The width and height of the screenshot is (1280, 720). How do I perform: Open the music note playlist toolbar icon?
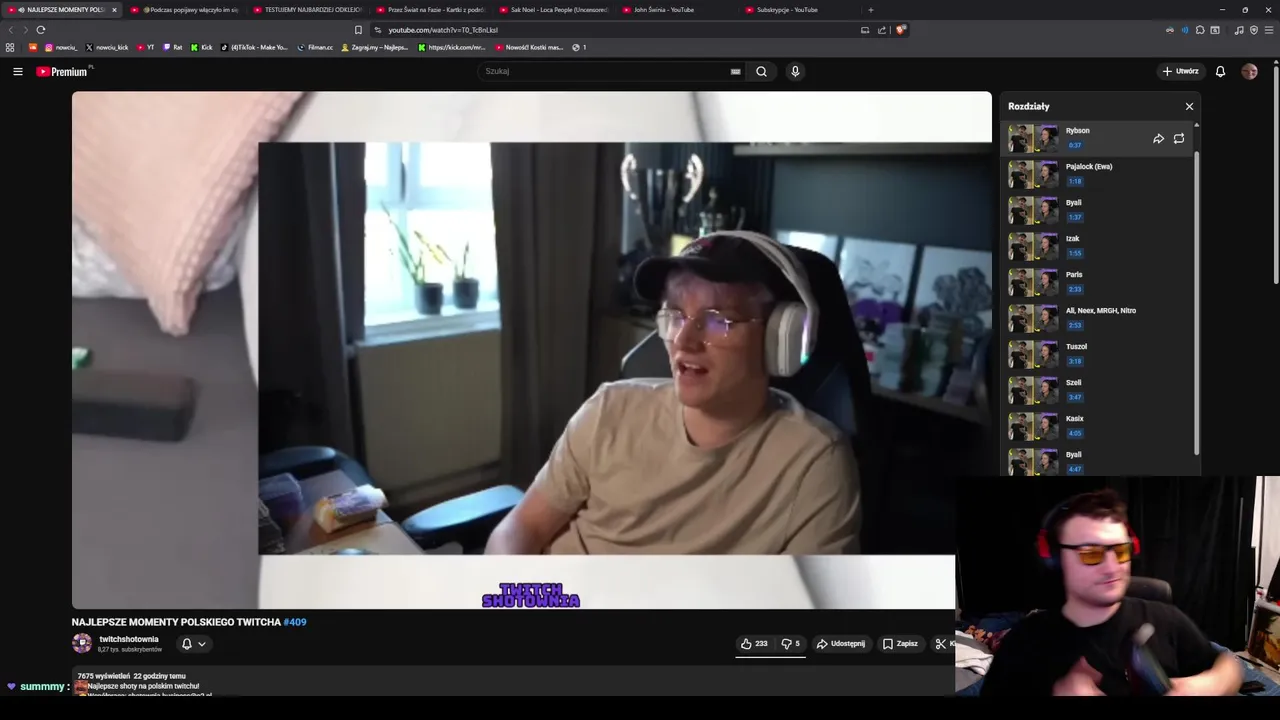(x=1239, y=30)
